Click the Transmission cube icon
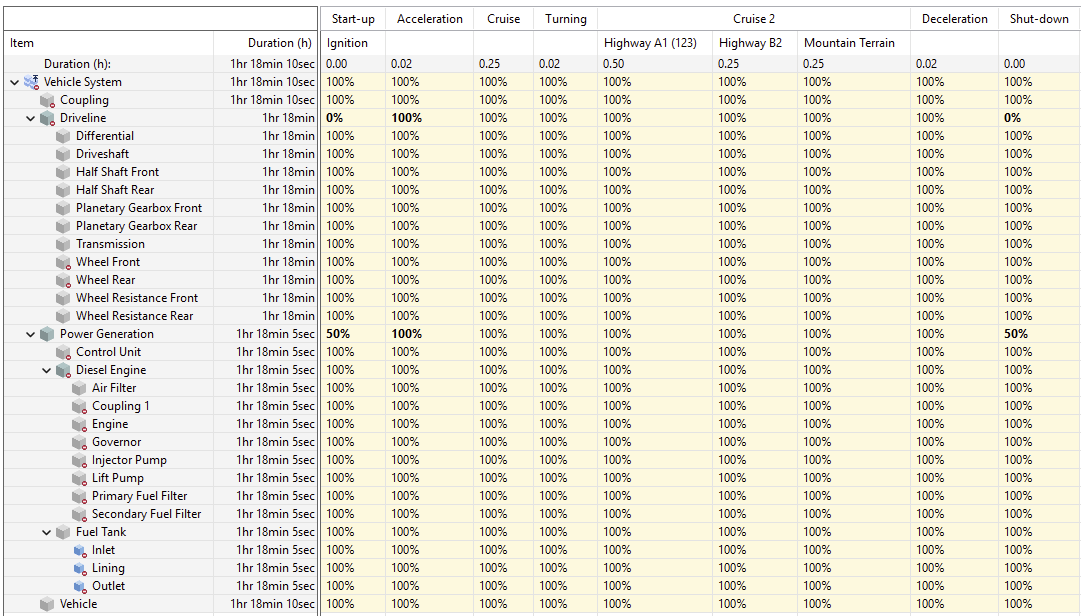 [x=63, y=244]
